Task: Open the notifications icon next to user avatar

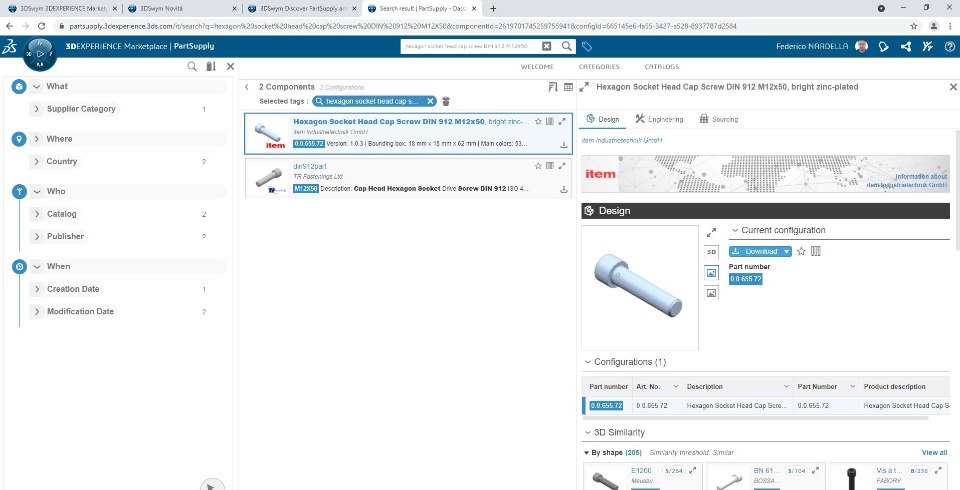Action: coord(883,47)
